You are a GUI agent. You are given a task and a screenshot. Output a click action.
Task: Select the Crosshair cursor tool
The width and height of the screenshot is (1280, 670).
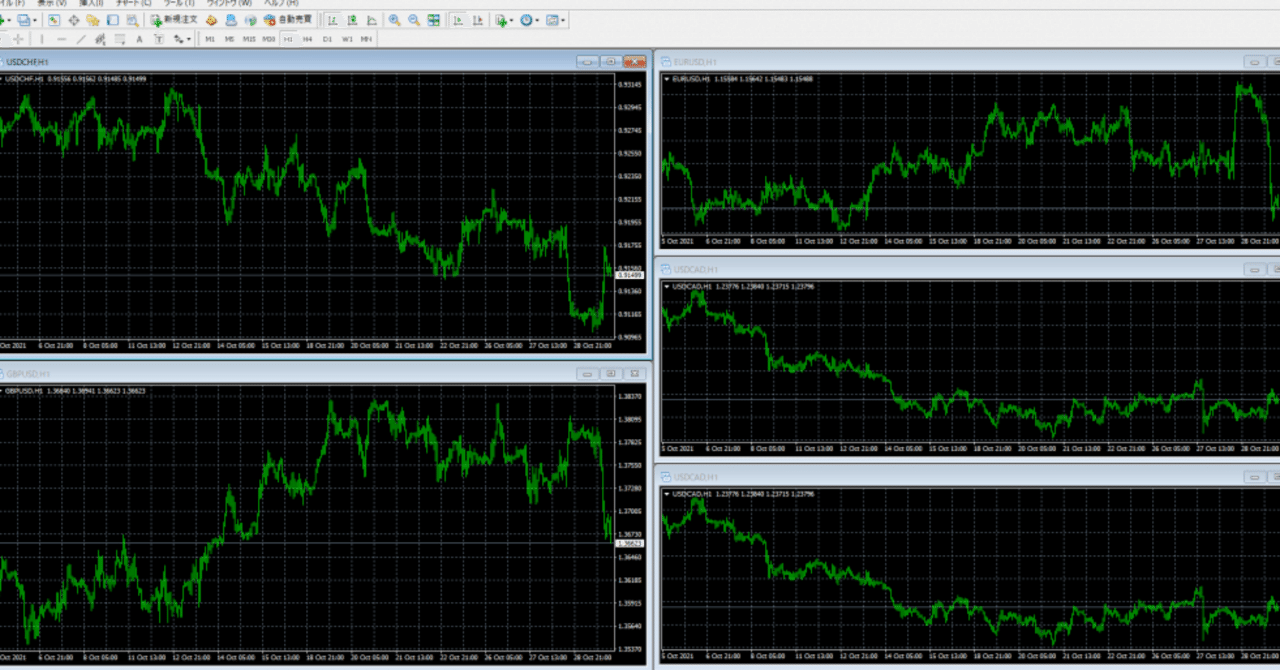(18, 39)
